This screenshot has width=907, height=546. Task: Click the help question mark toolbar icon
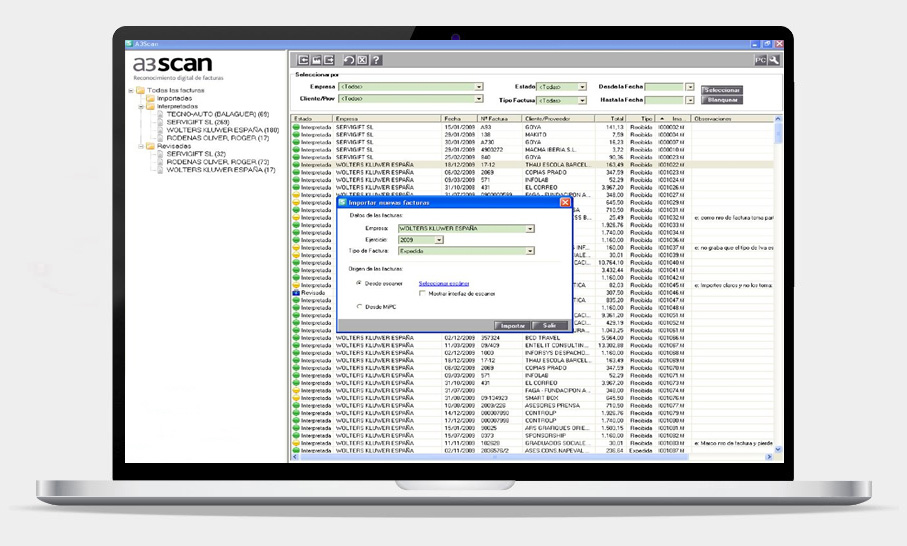[x=377, y=60]
